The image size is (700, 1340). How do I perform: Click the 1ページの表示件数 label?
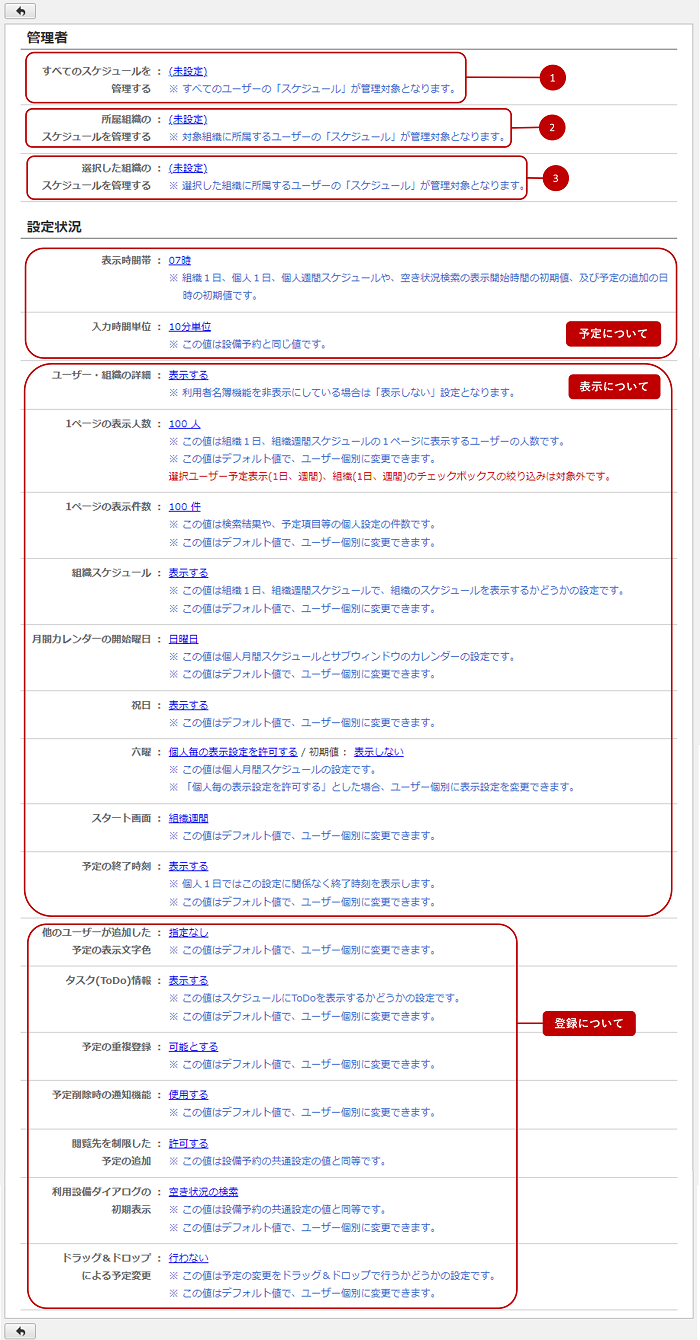tap(109, 507)
